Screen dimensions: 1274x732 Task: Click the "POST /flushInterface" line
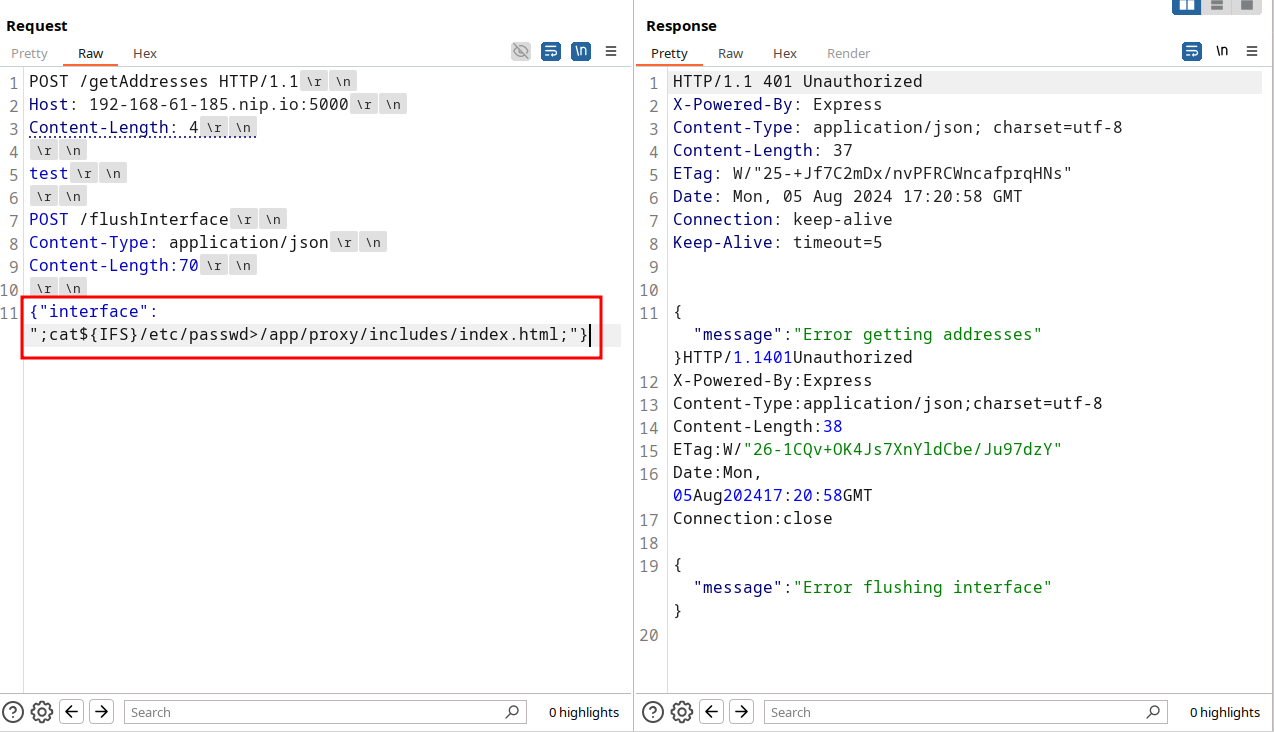(x=129, y=219)
